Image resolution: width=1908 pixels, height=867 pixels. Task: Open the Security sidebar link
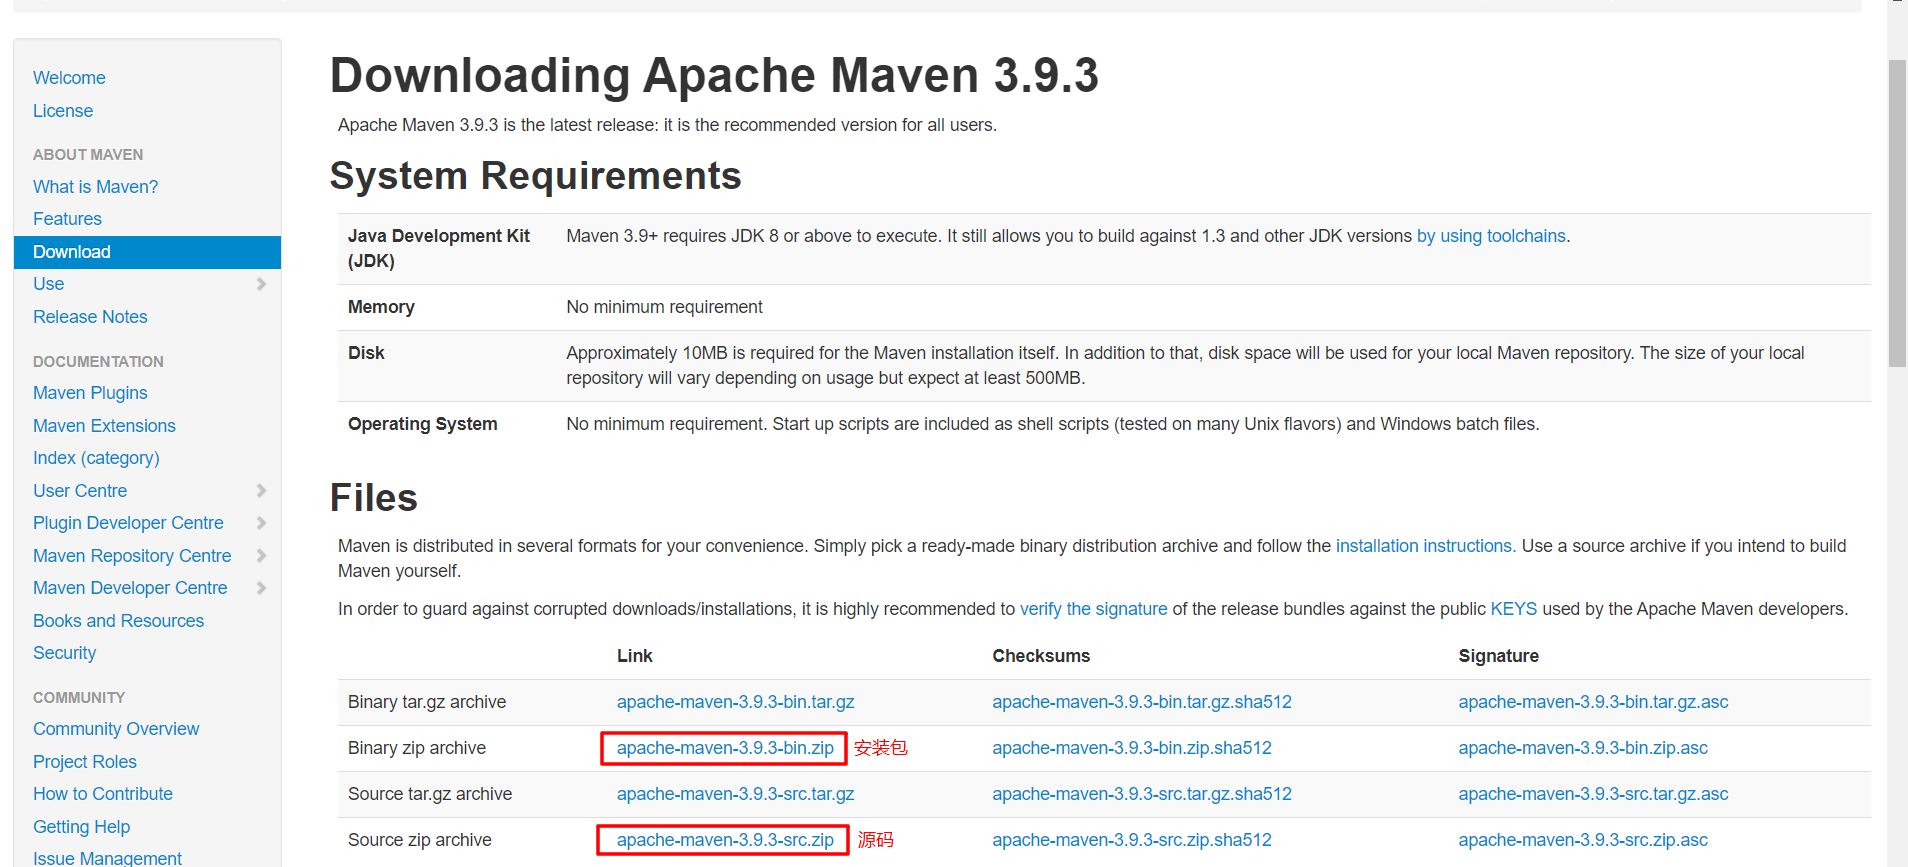64,653
